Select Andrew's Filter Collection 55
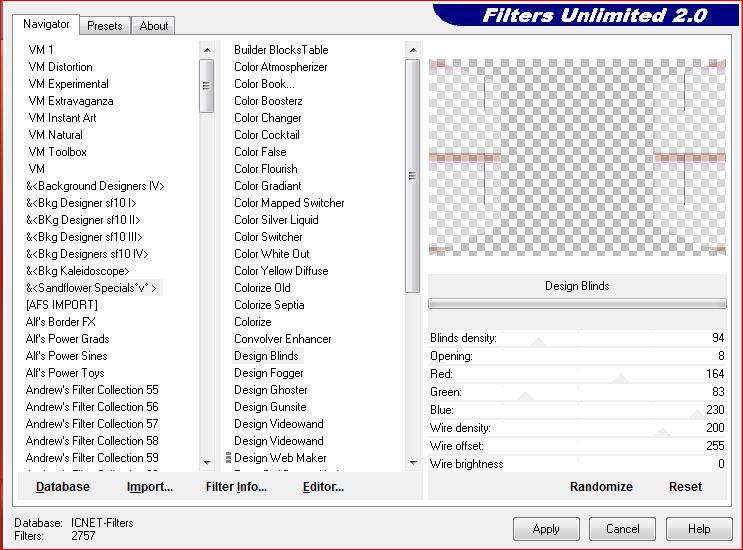 tap(92, 390)
